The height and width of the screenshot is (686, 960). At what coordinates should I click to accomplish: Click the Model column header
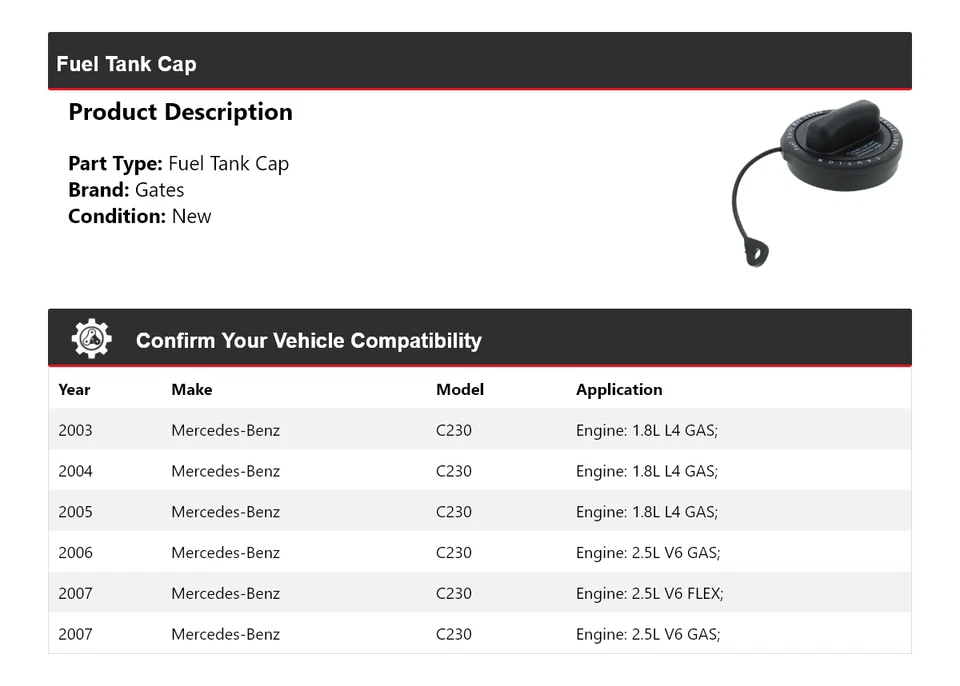459,390
